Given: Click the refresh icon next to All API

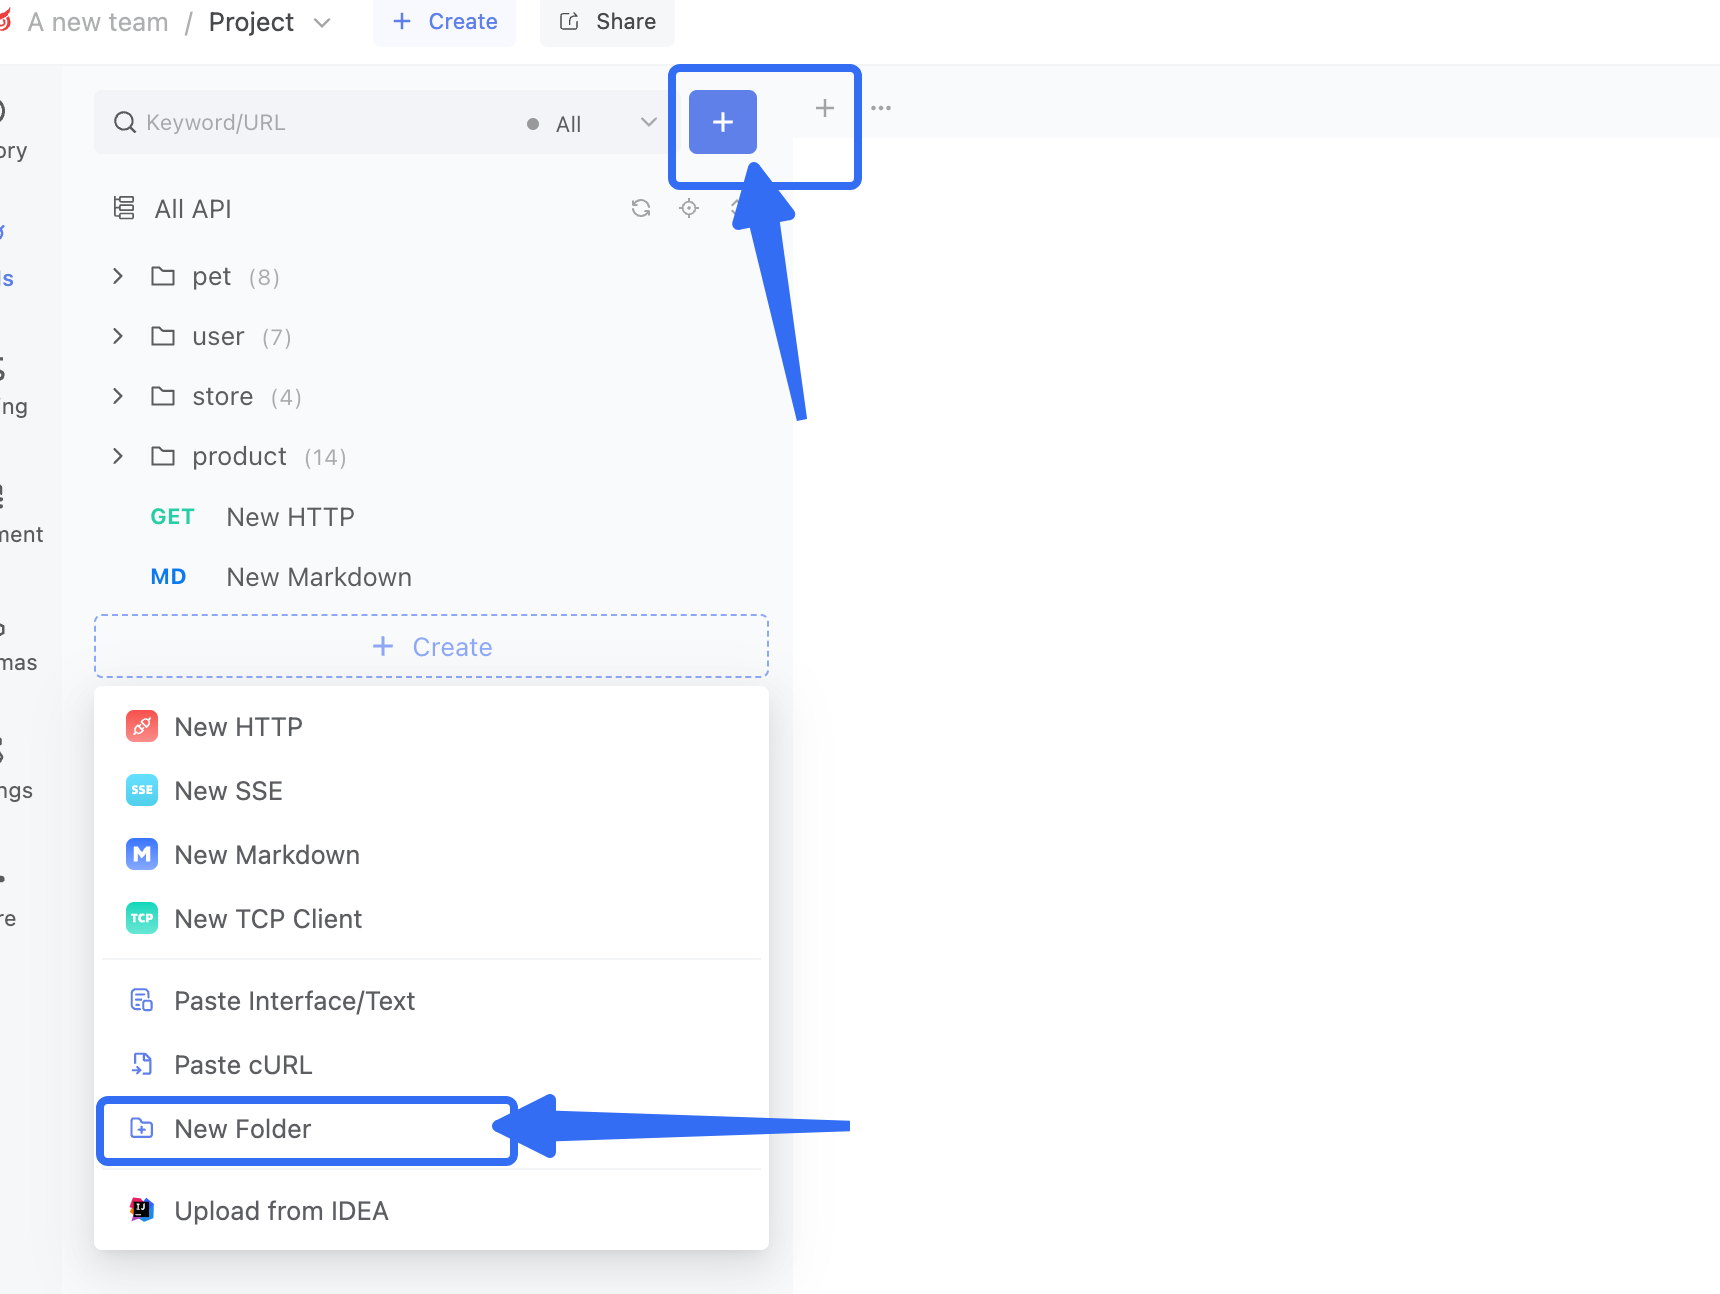Looking at the screenshot, I should pos(641,208).
